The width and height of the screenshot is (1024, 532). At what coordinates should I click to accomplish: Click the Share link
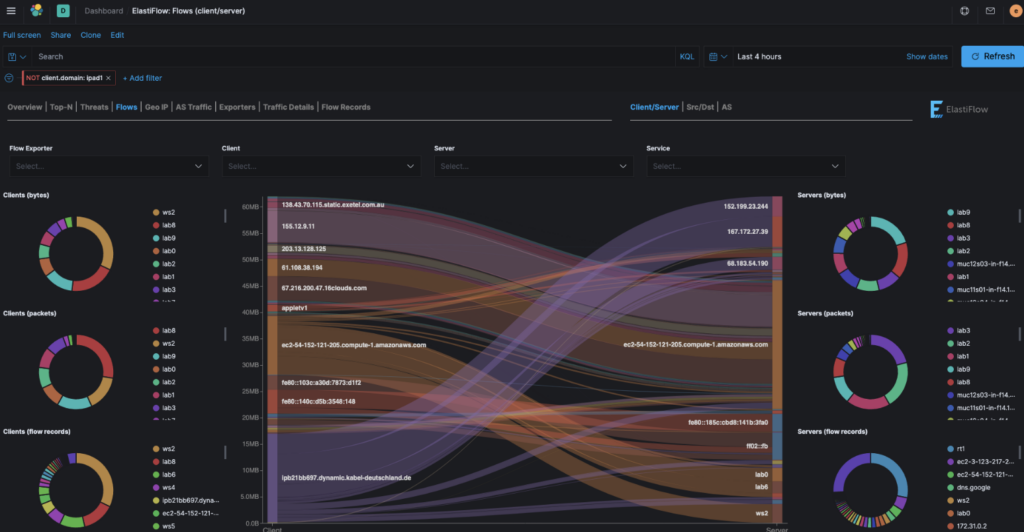coord(61,35)
